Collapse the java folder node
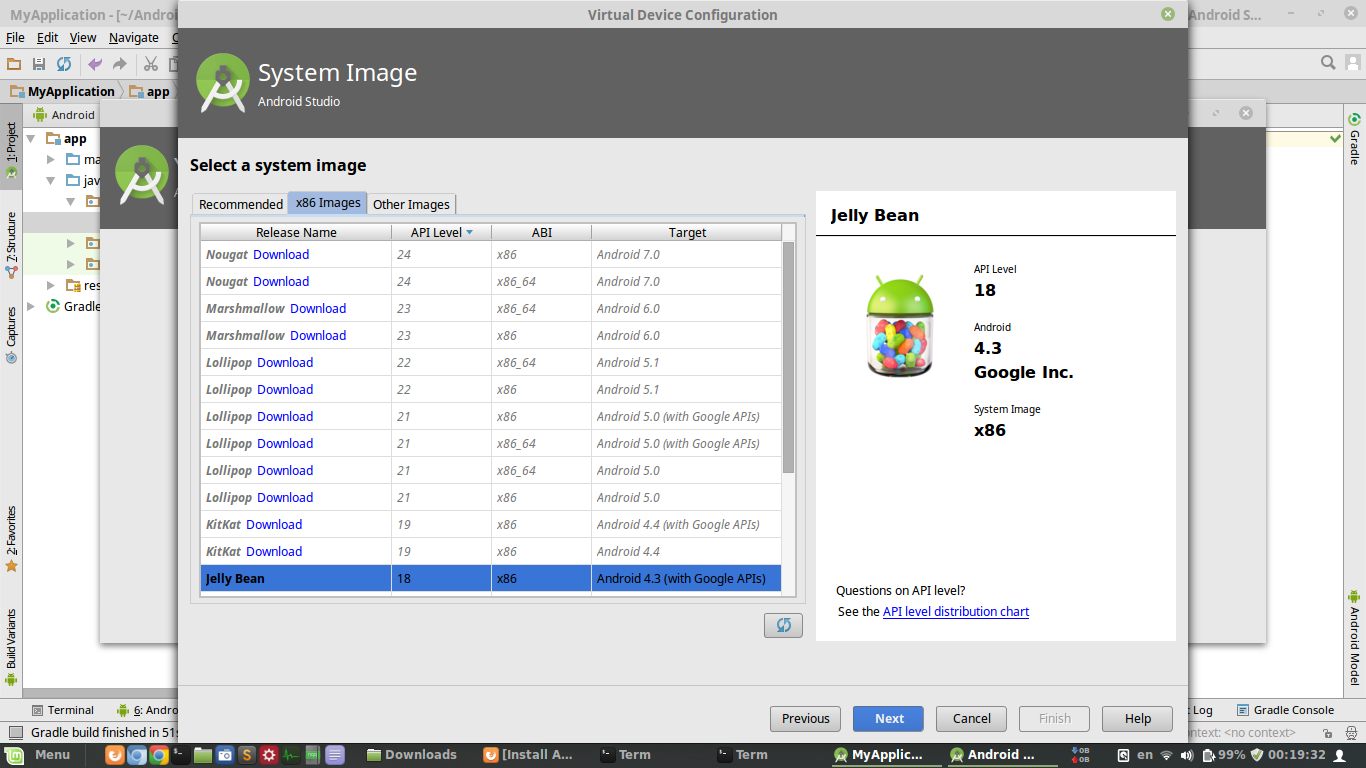This screenshot has width=1366, height=768. click(52, 180)
